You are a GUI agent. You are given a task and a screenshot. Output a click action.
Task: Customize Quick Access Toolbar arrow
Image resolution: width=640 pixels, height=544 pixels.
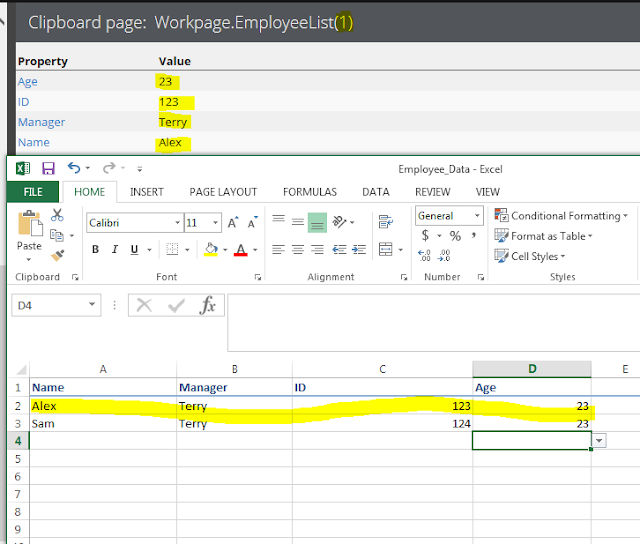[140, 169]
